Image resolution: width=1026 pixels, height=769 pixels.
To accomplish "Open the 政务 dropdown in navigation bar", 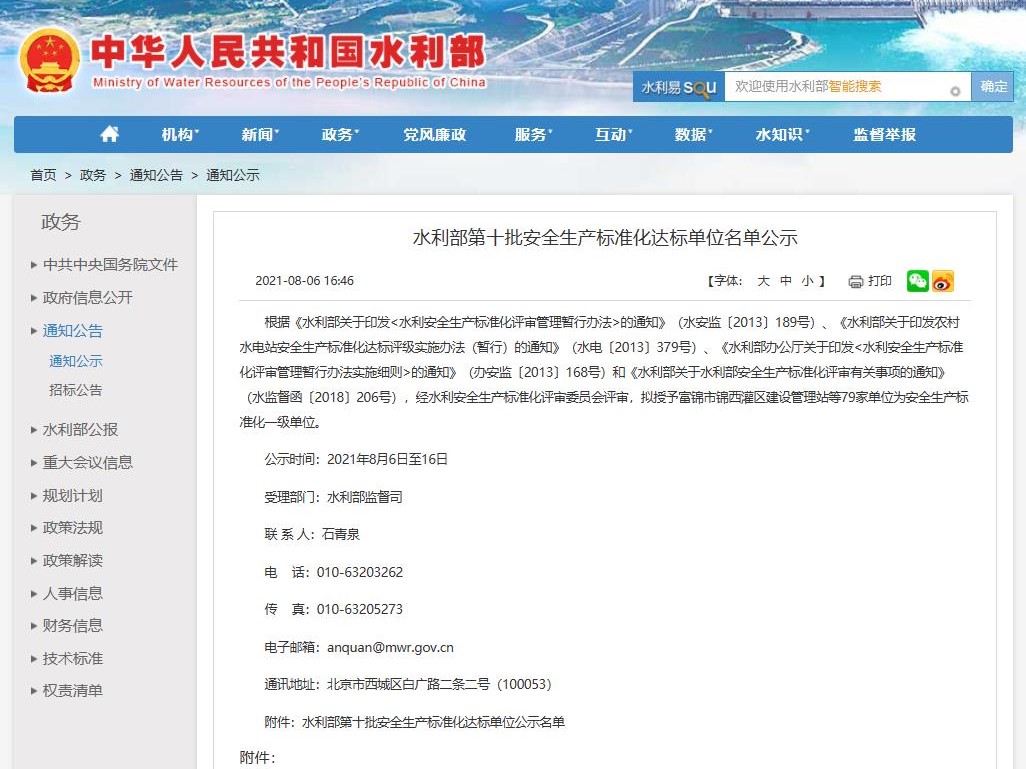I will (x=340, y=134).
